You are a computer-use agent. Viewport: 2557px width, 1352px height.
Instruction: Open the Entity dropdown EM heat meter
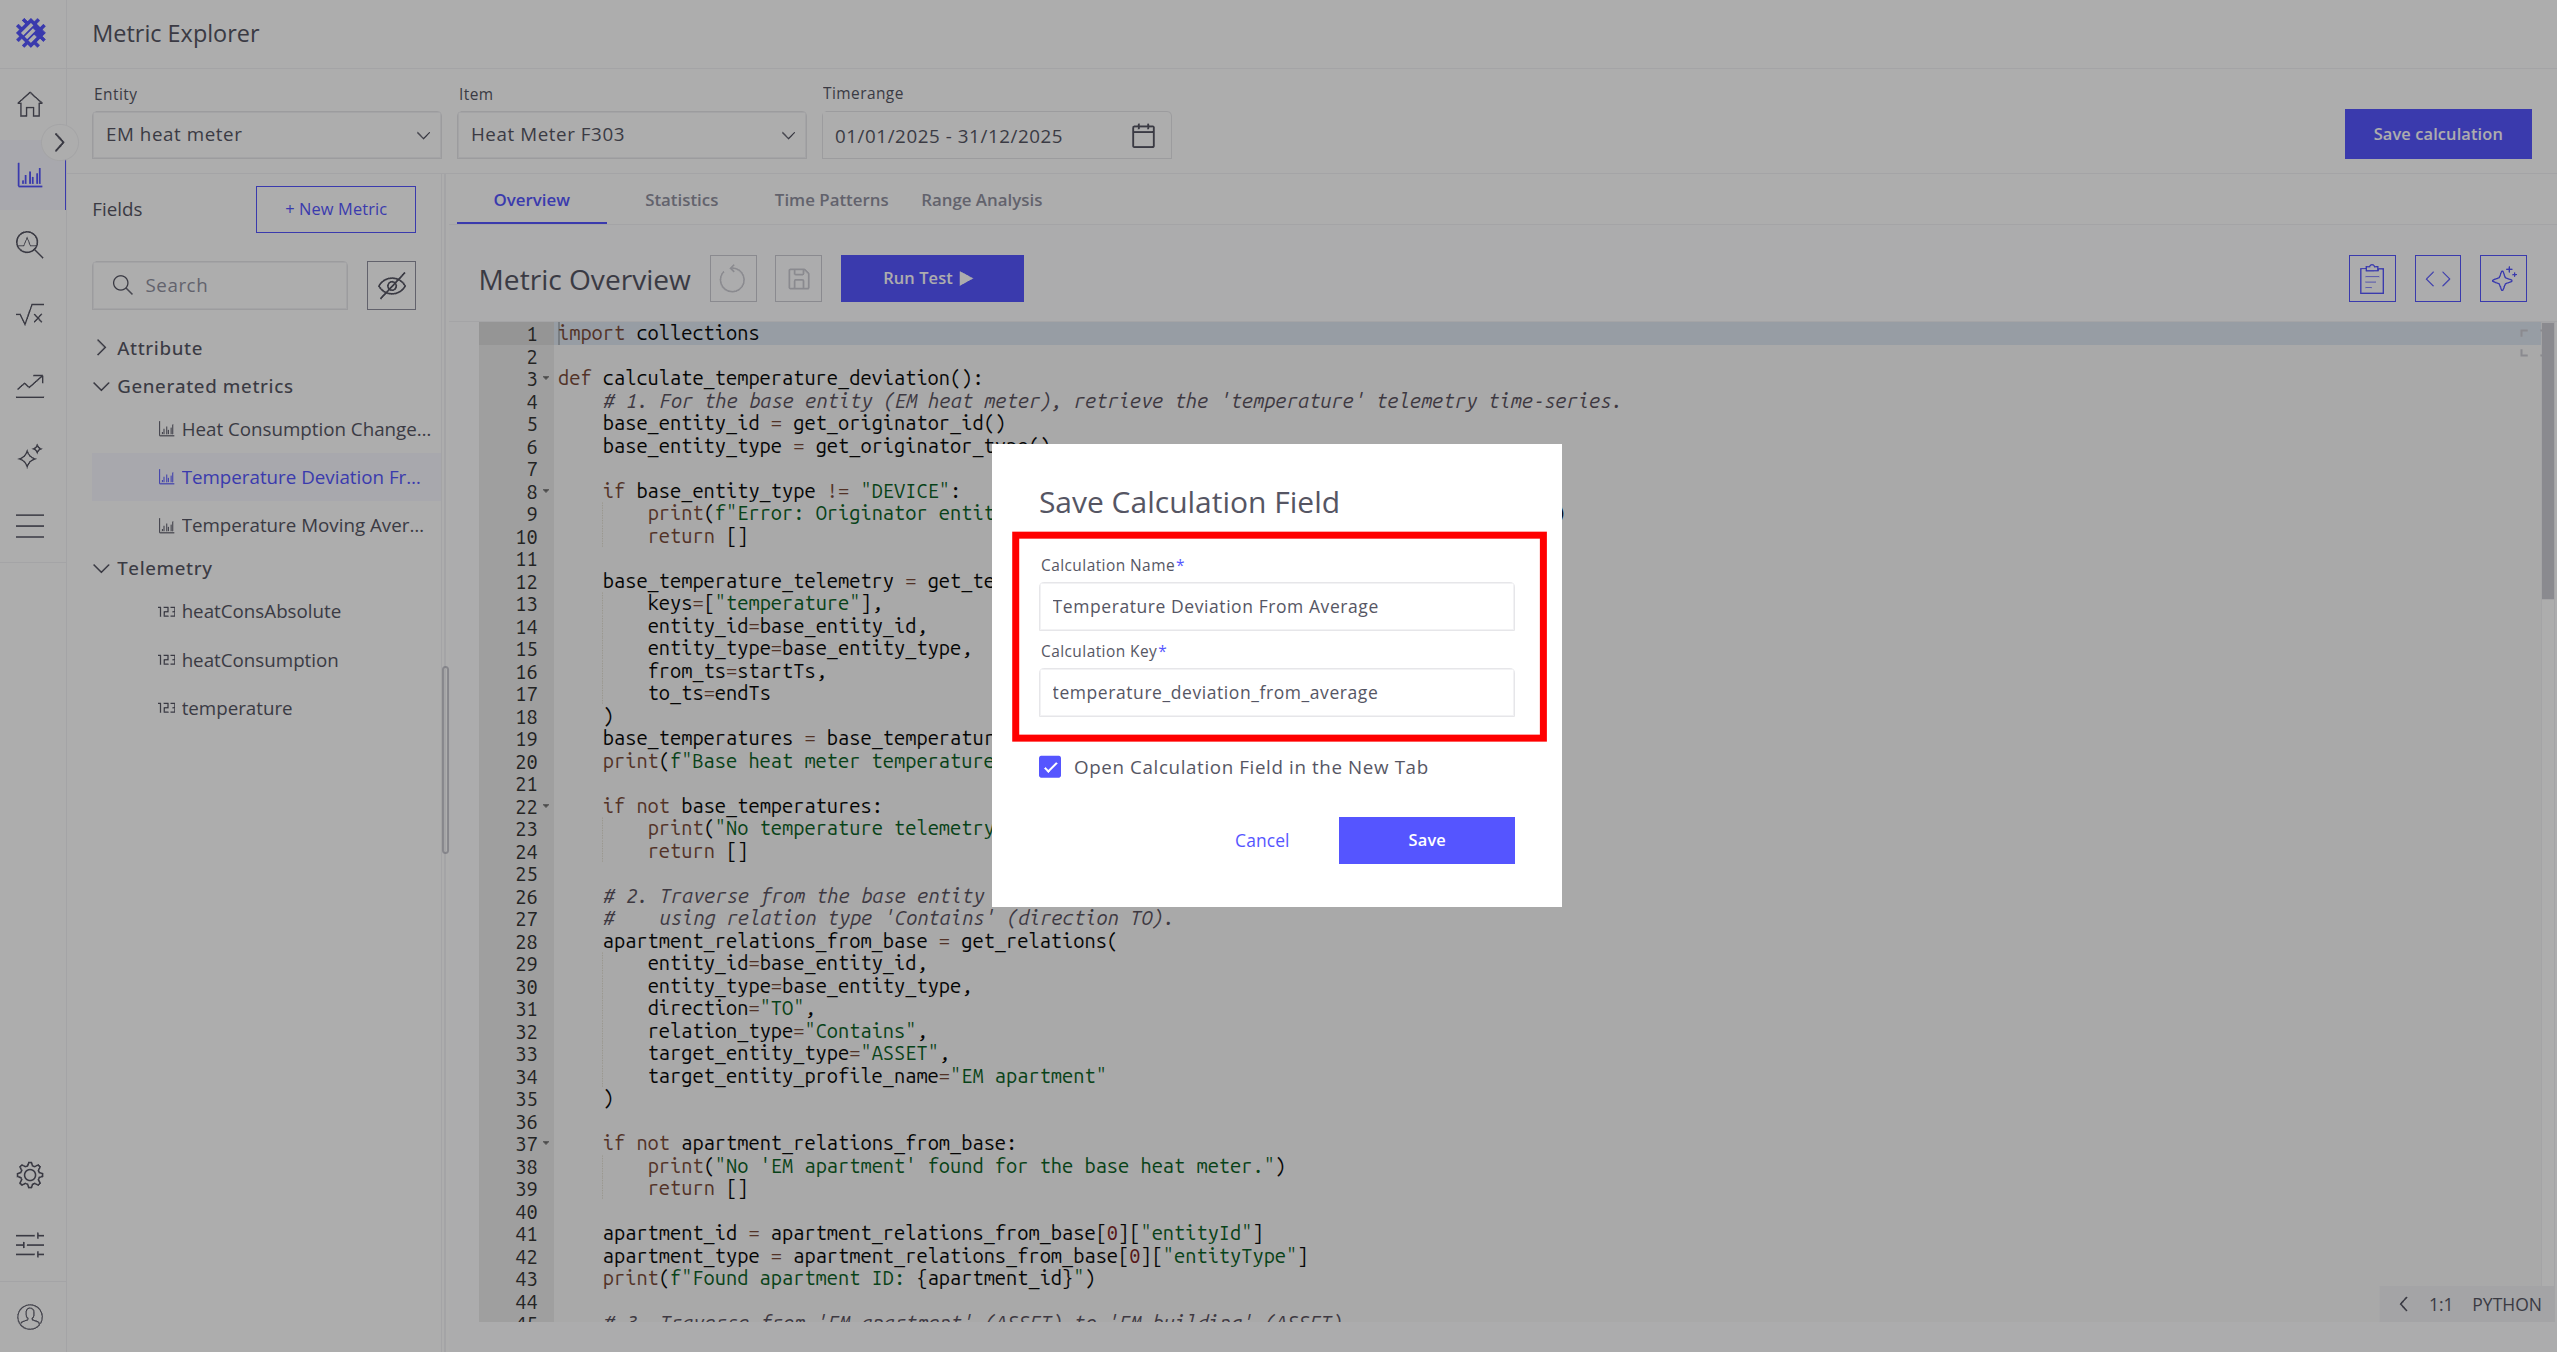pyautogui.click(x=266, y=135)
